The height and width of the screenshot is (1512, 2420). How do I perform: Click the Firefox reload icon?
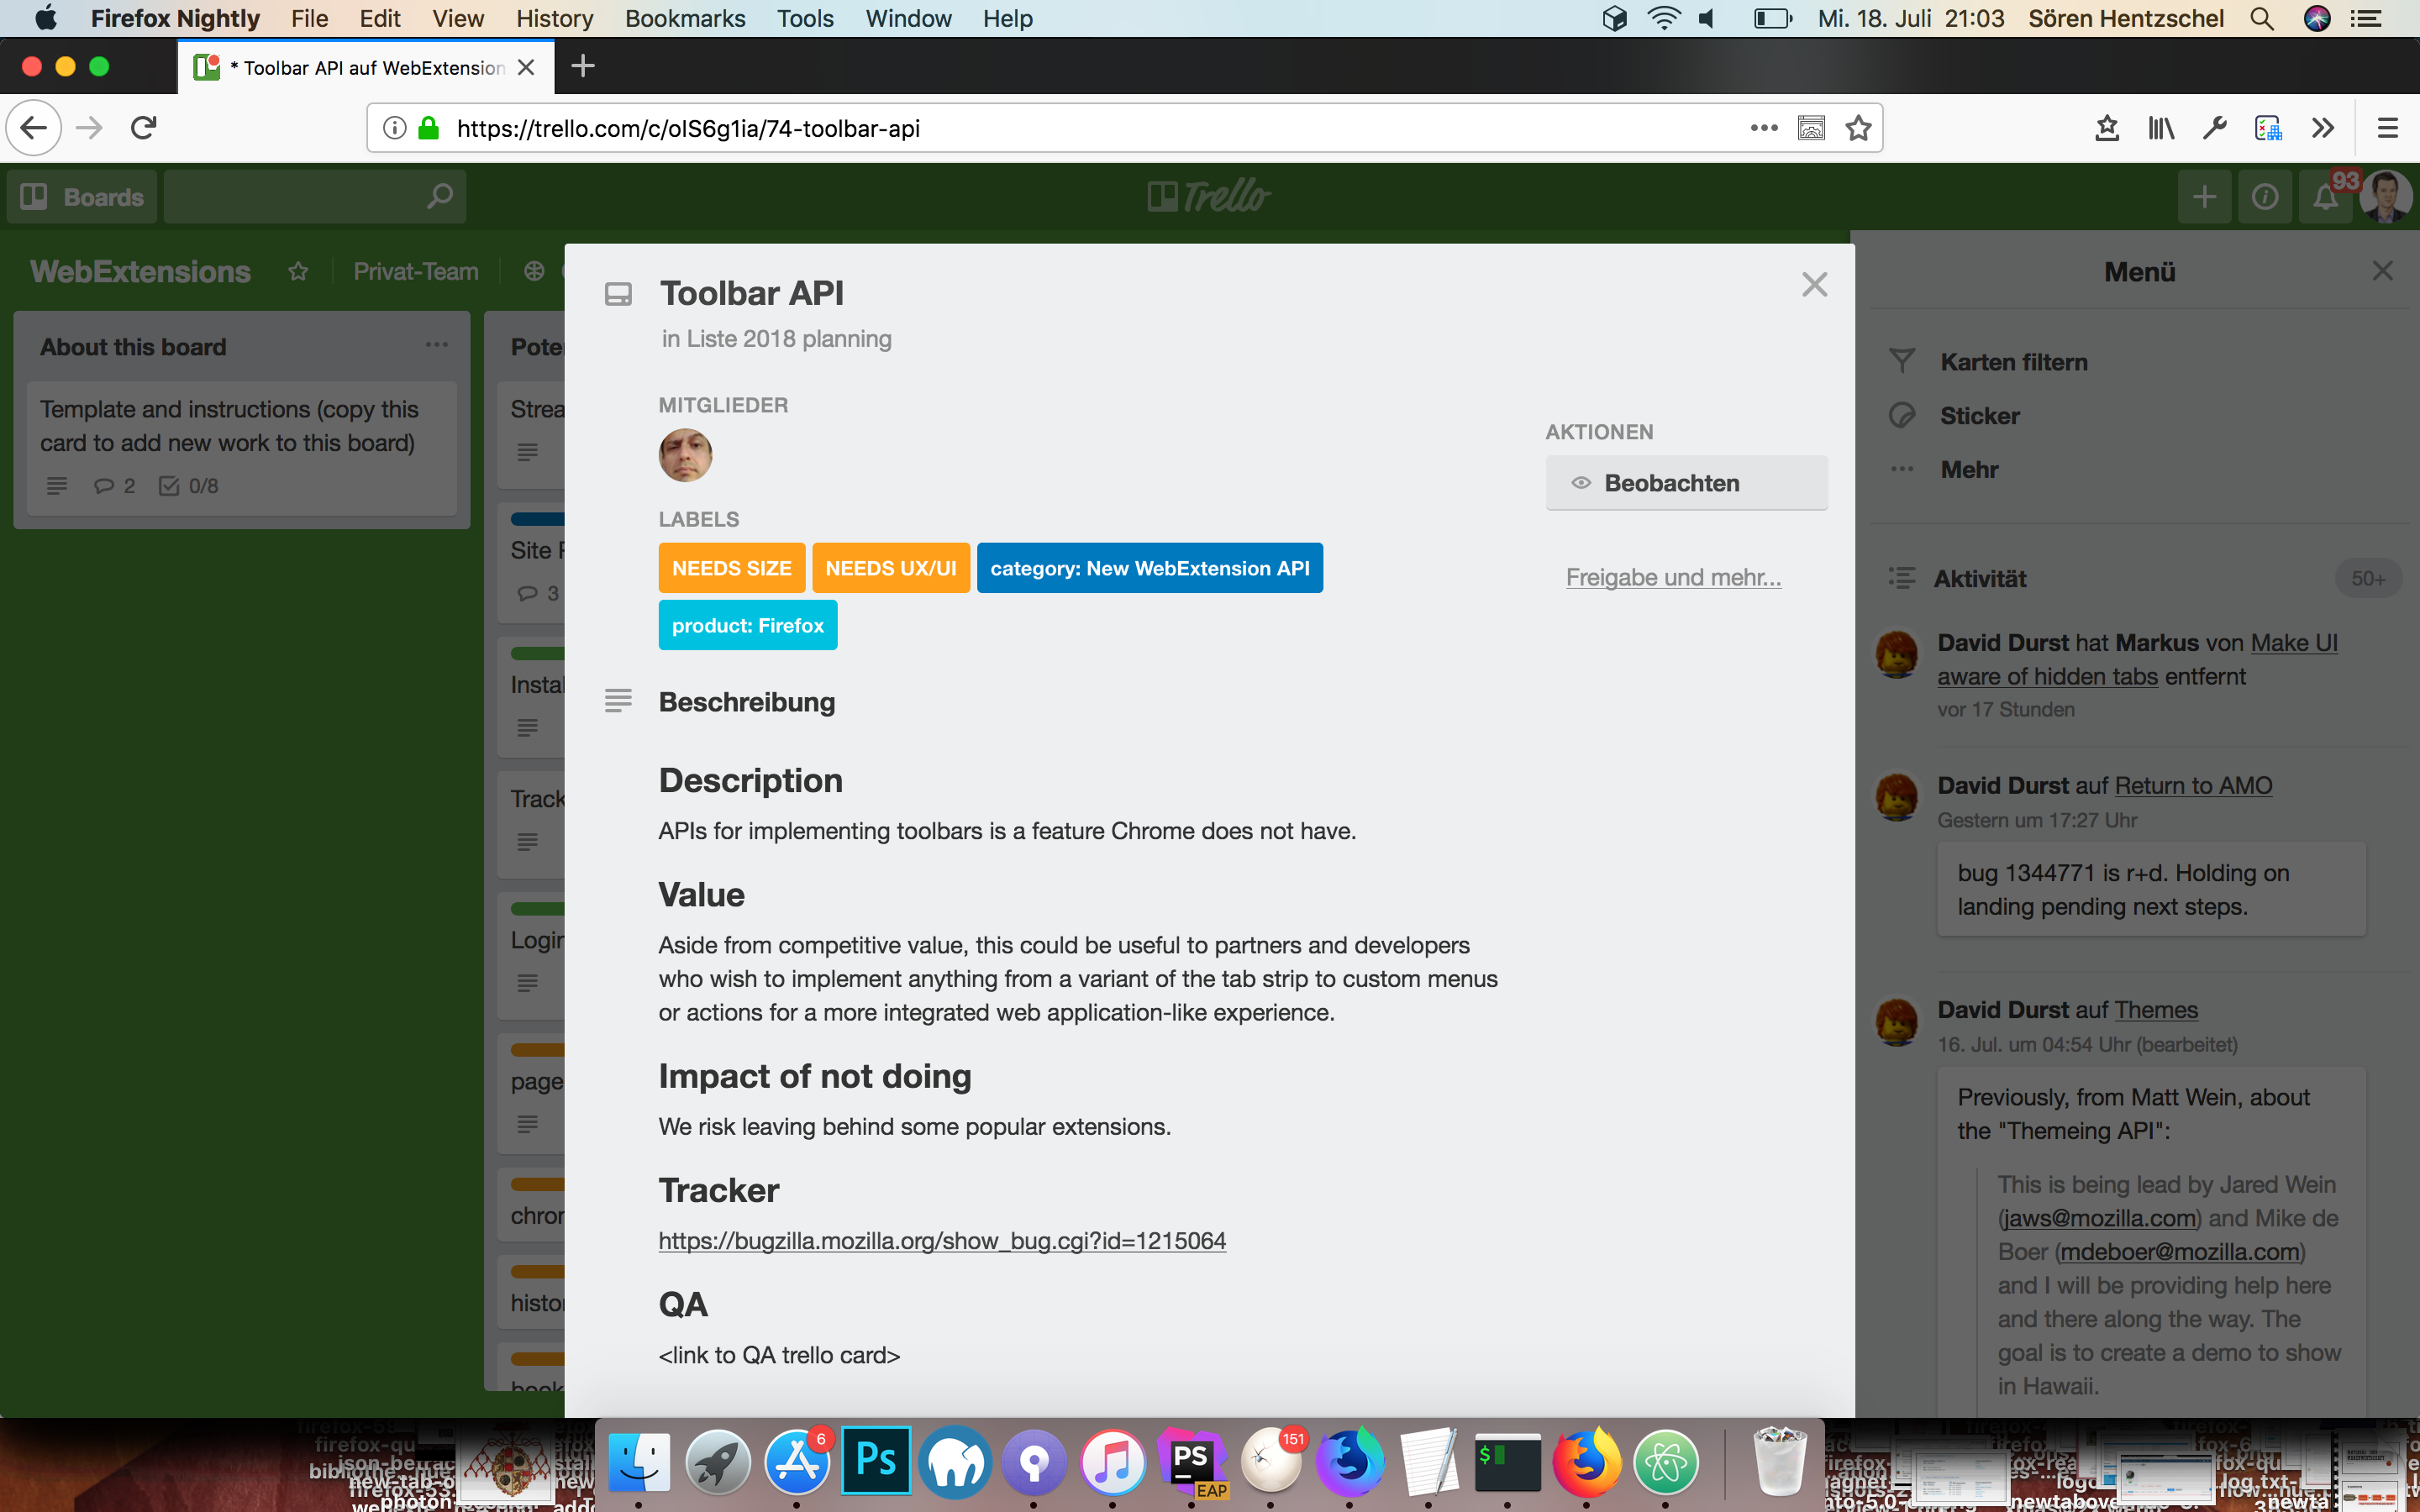(144, 128)
